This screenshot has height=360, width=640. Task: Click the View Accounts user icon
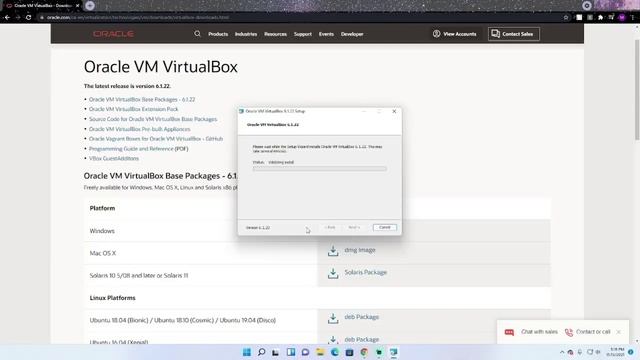(x=436, y=34)
